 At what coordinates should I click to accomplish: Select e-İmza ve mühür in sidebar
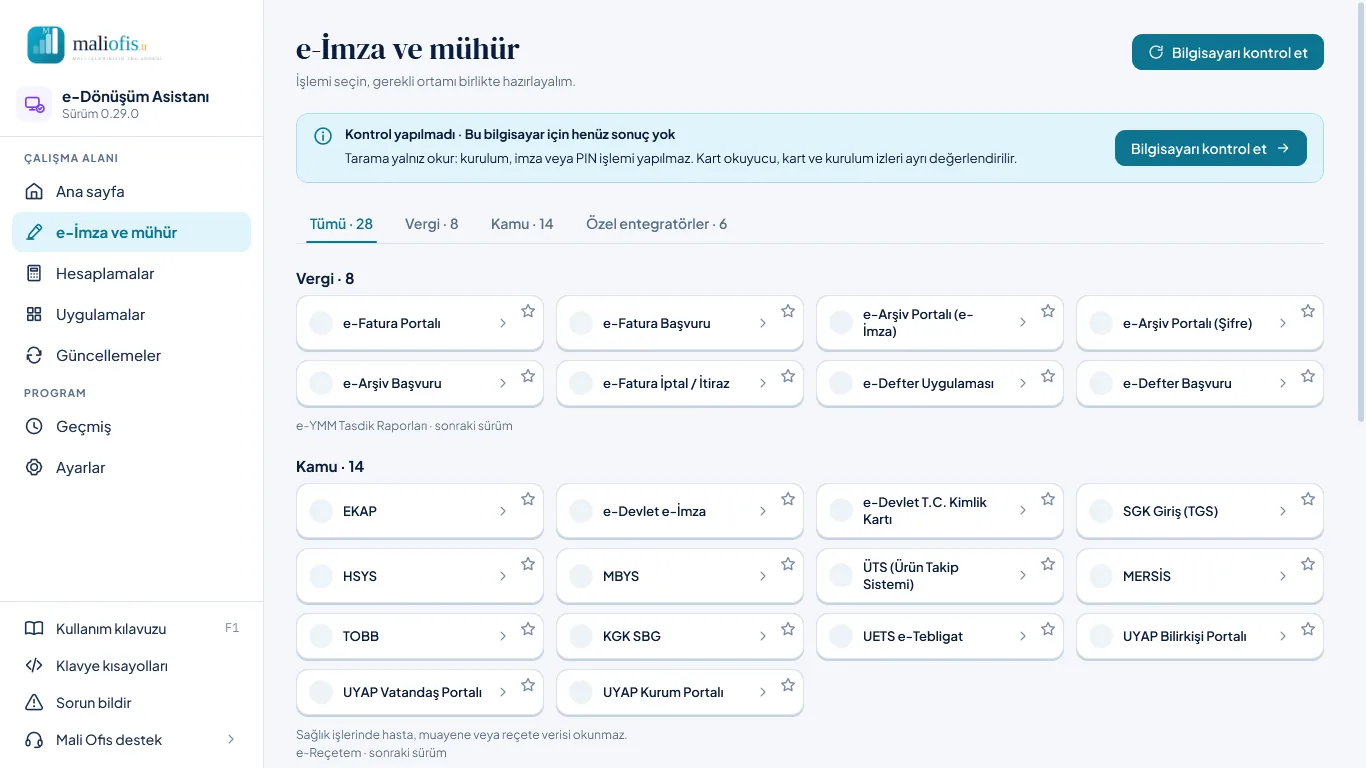131,232
